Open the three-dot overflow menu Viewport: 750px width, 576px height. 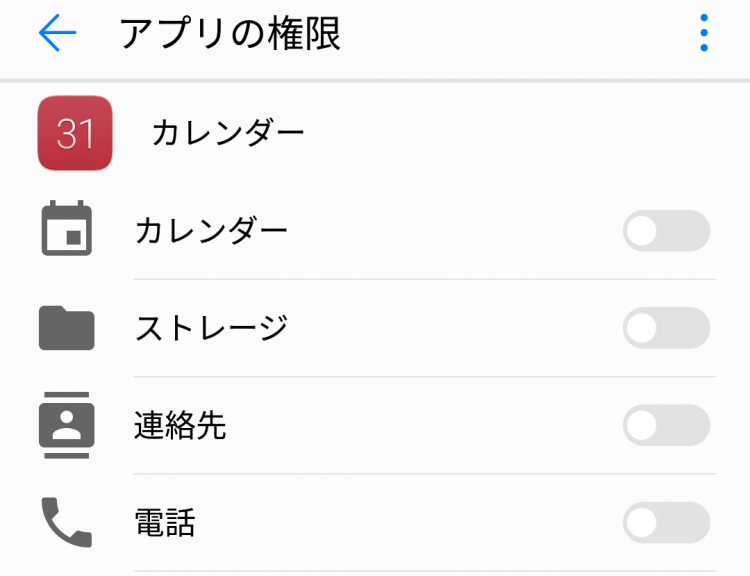coord(704,33)
